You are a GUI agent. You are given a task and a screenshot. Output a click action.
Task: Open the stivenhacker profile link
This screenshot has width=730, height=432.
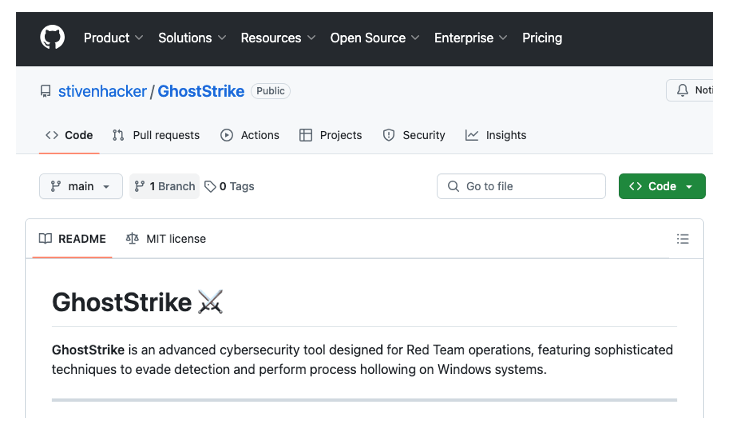102,91
